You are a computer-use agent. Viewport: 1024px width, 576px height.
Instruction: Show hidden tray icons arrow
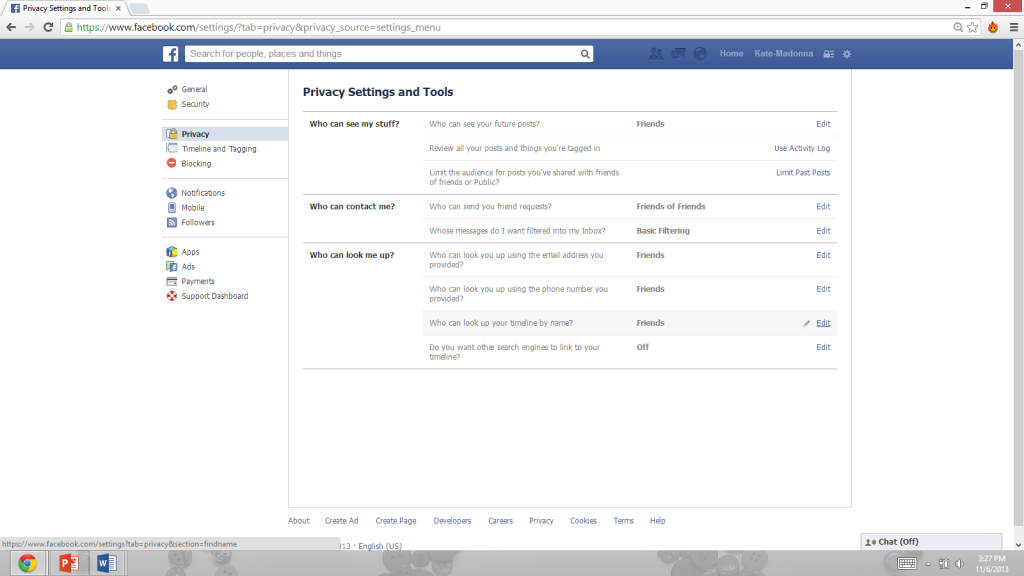point(928,564)
